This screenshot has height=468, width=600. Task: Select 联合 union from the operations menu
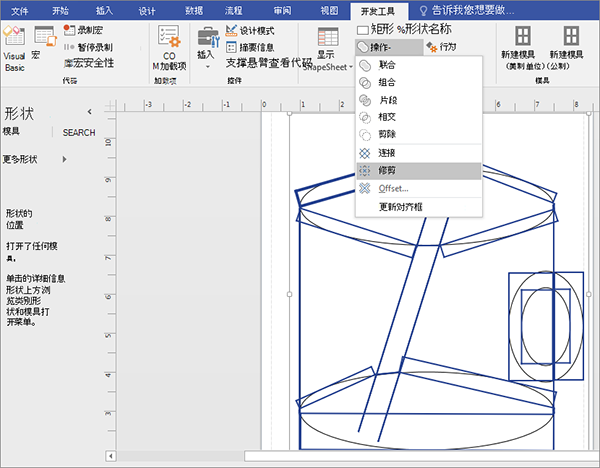coord(386,65)
